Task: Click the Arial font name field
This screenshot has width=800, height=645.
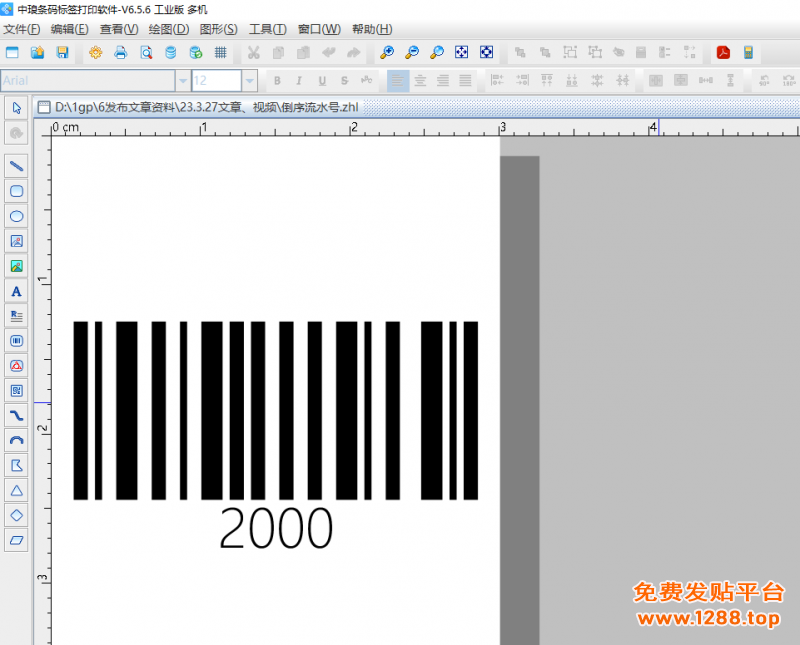Action: [x=88, y=81]
